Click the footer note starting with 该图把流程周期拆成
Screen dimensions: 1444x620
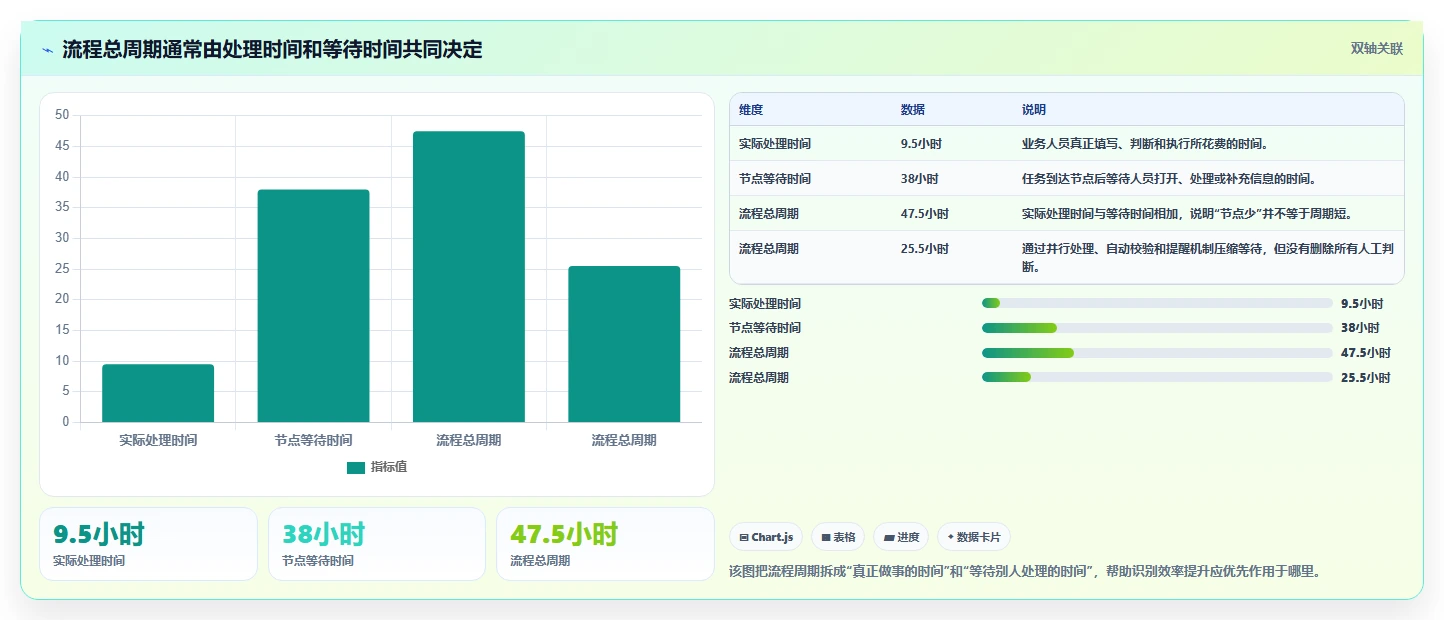[1026, 572]
